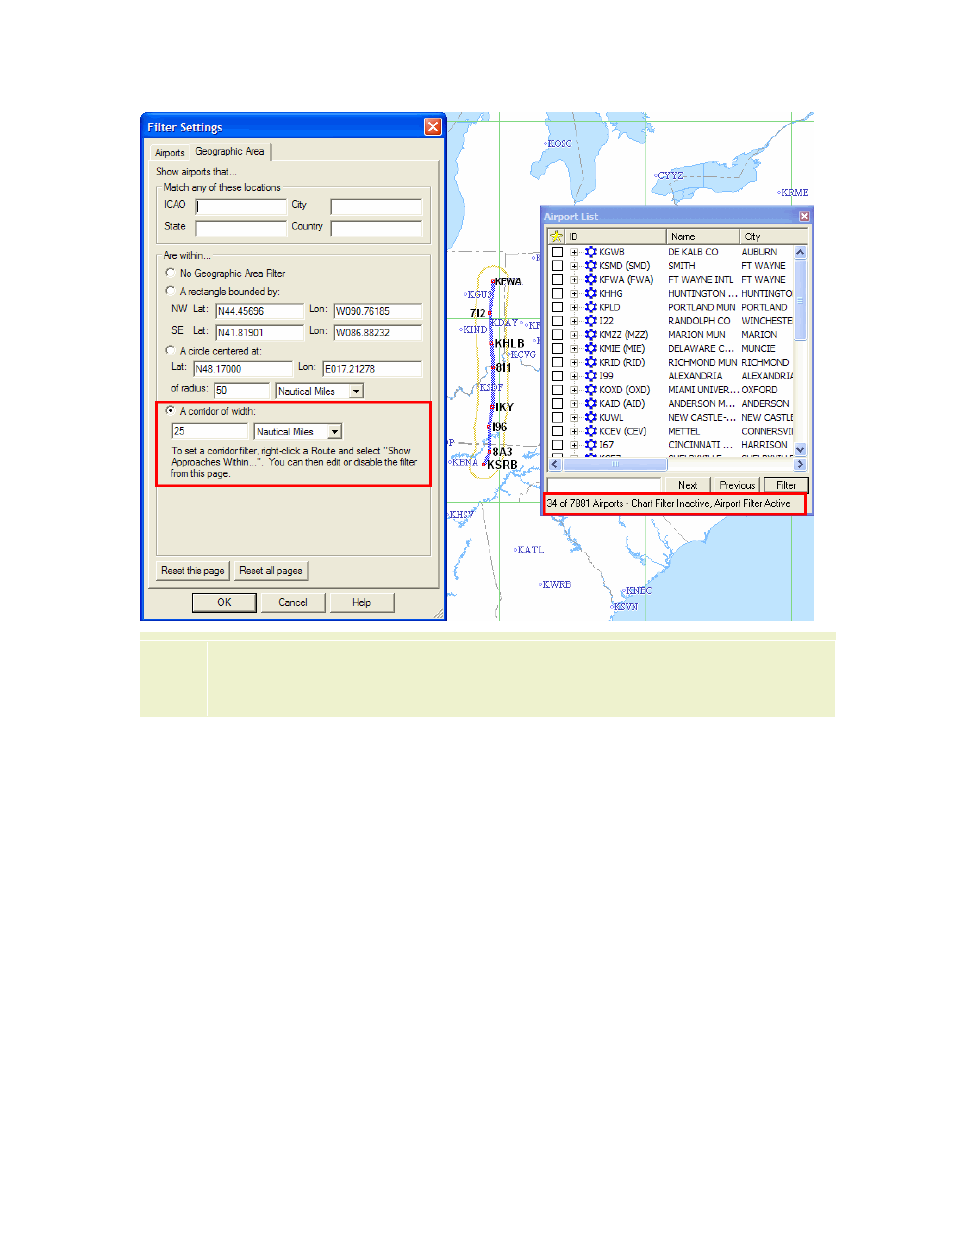Check the box for KPLD airport
954x1235 pixels.
point(558,307)
